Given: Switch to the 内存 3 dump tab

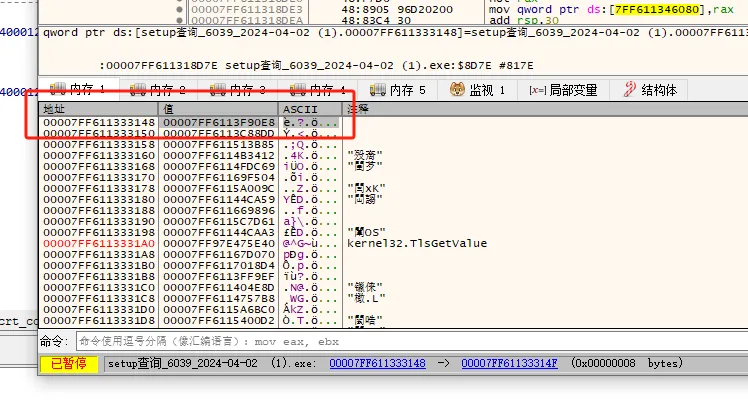Looking at the screenshot, I should [238, 90].
